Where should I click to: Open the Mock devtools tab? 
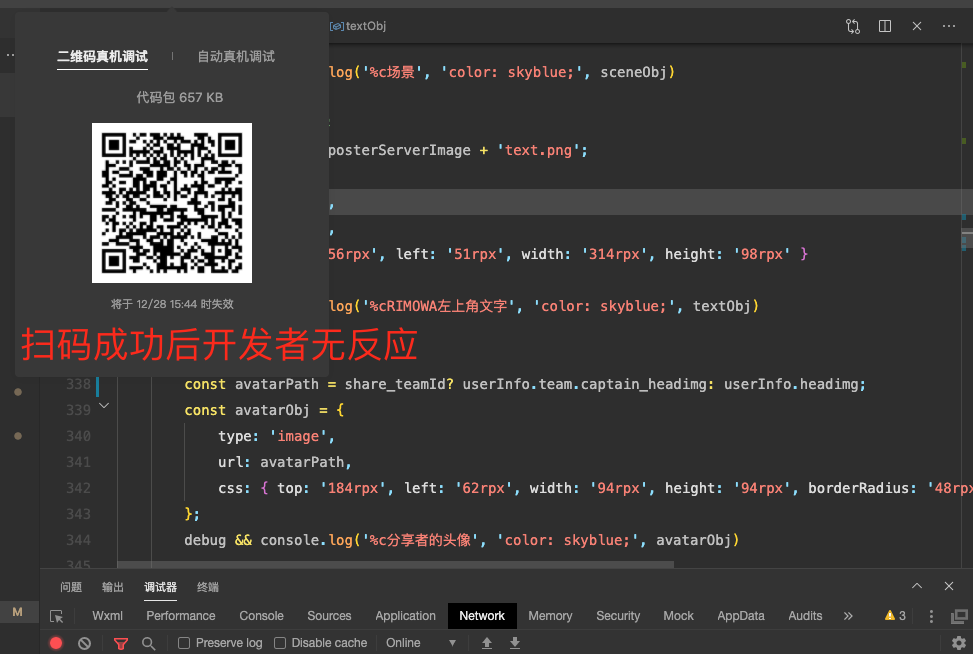coord(678,616)
